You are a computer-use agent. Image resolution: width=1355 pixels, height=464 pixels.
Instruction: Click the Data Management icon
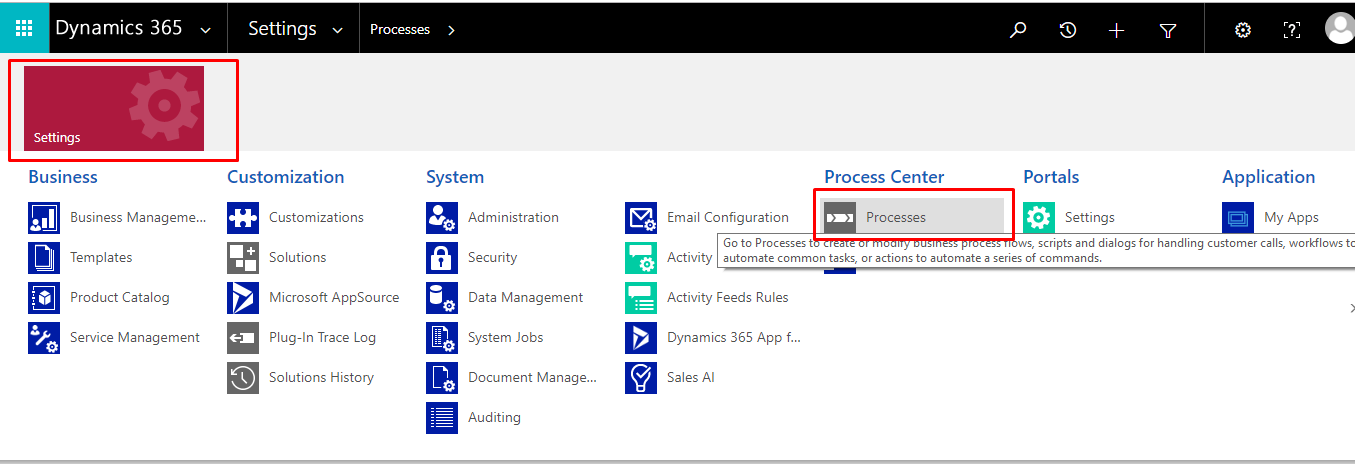coord(442,297)
